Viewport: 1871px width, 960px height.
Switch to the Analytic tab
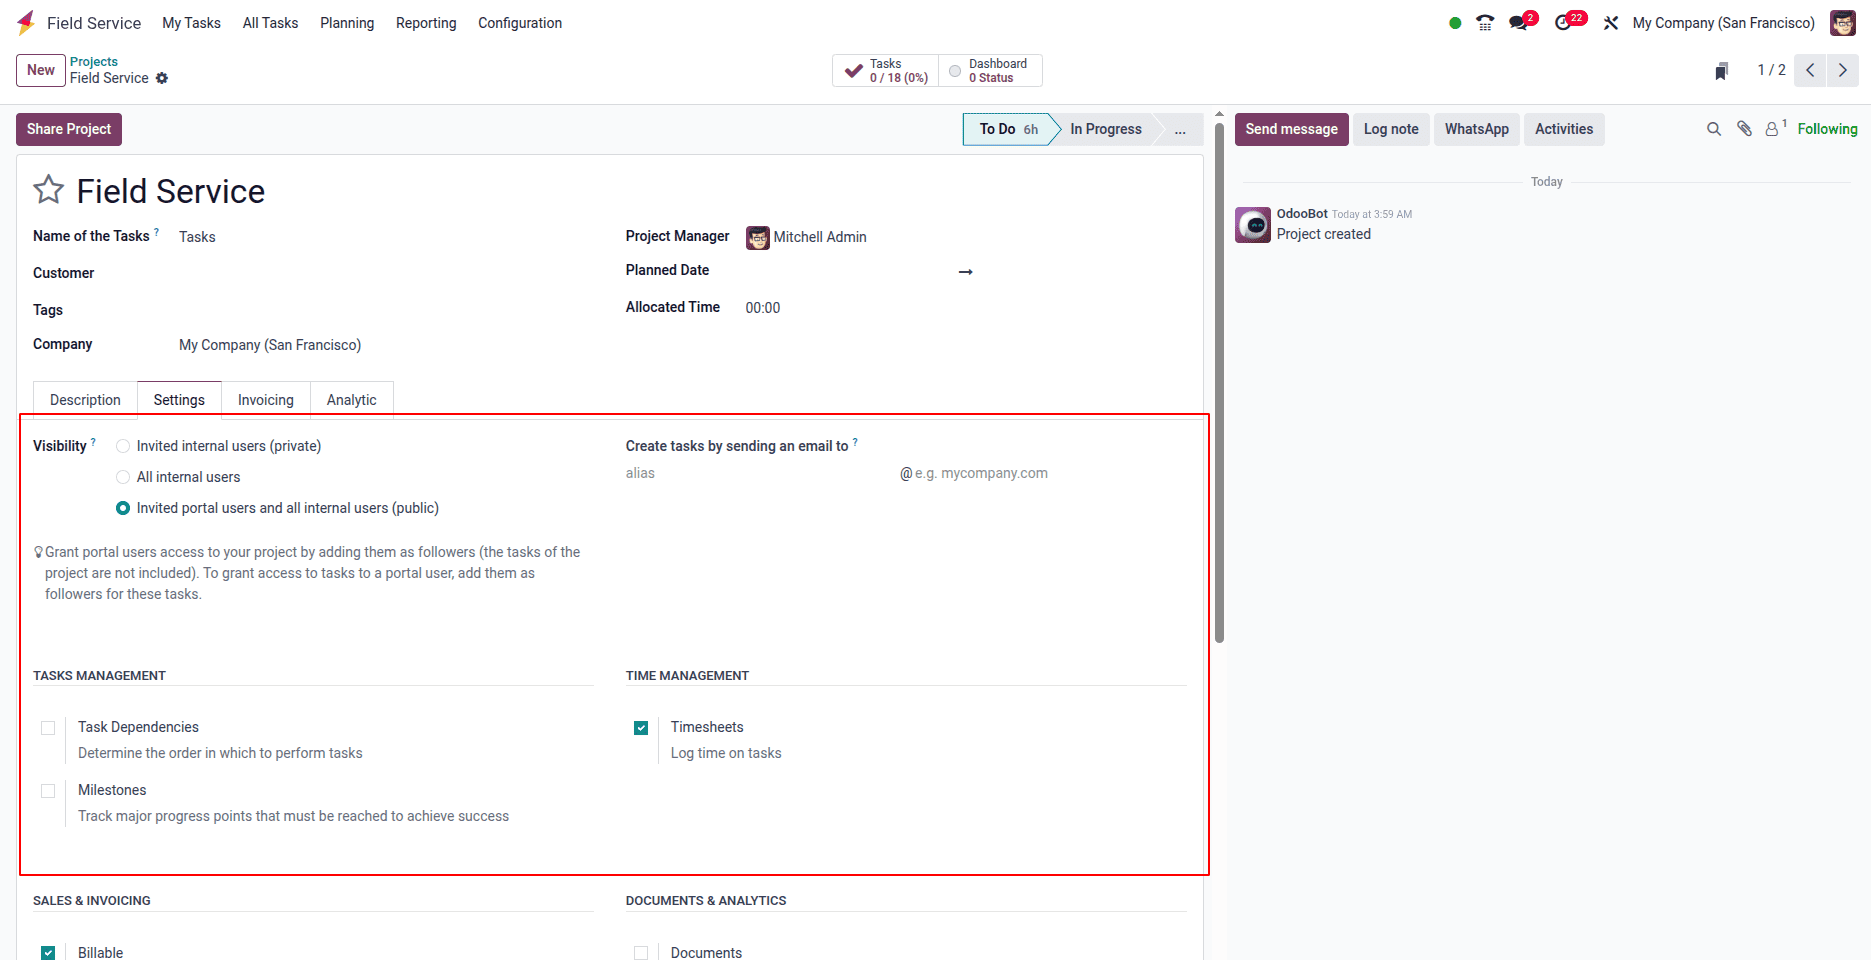(351, 400)
